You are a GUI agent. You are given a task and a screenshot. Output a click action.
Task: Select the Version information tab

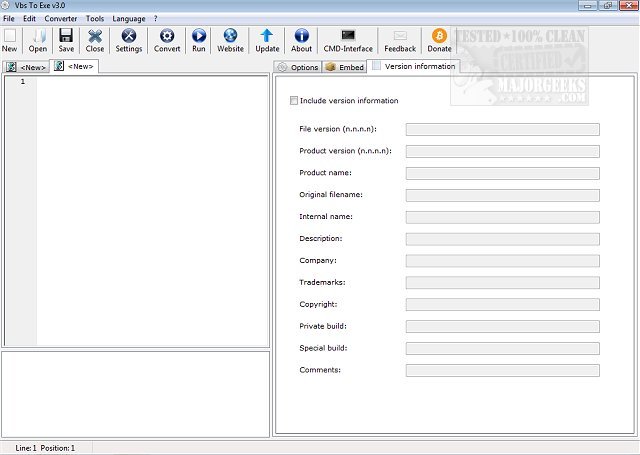[x=413, y=66]
